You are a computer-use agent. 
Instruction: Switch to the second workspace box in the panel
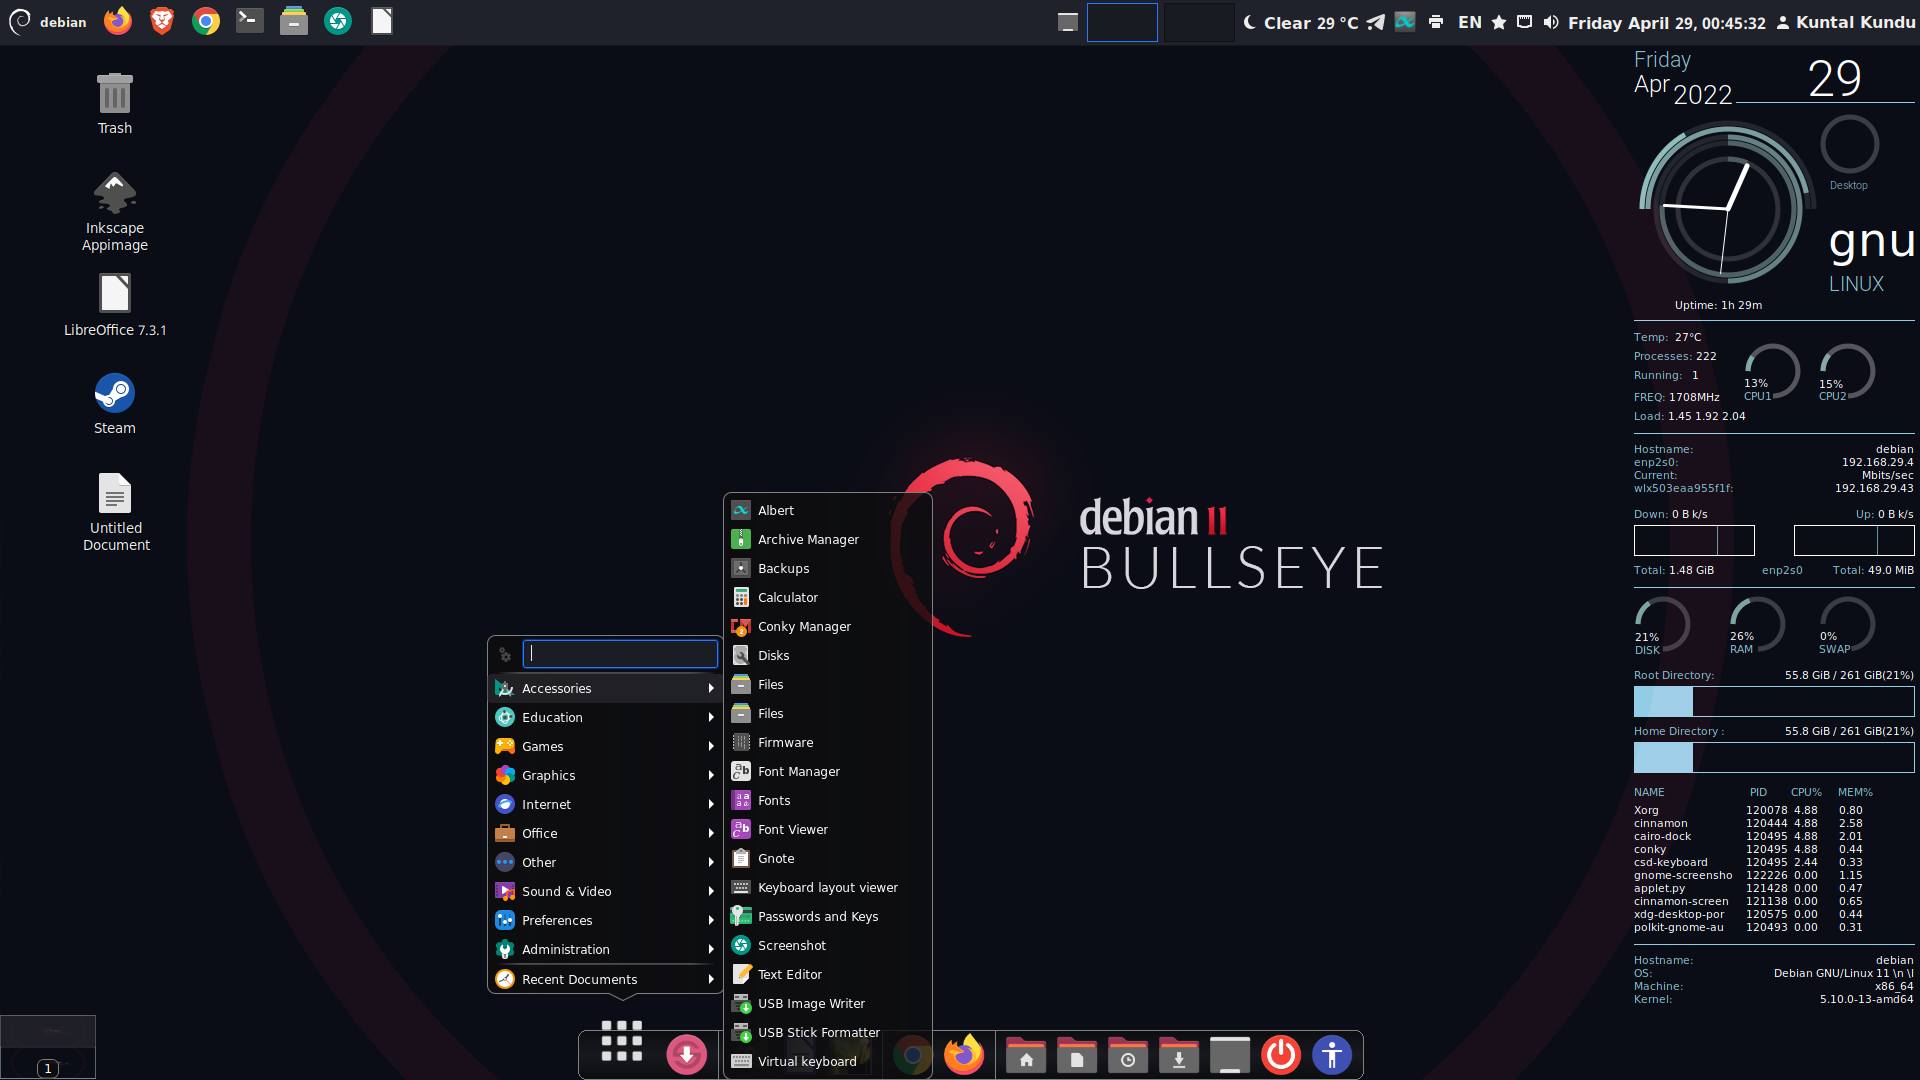click(1198, 22)
